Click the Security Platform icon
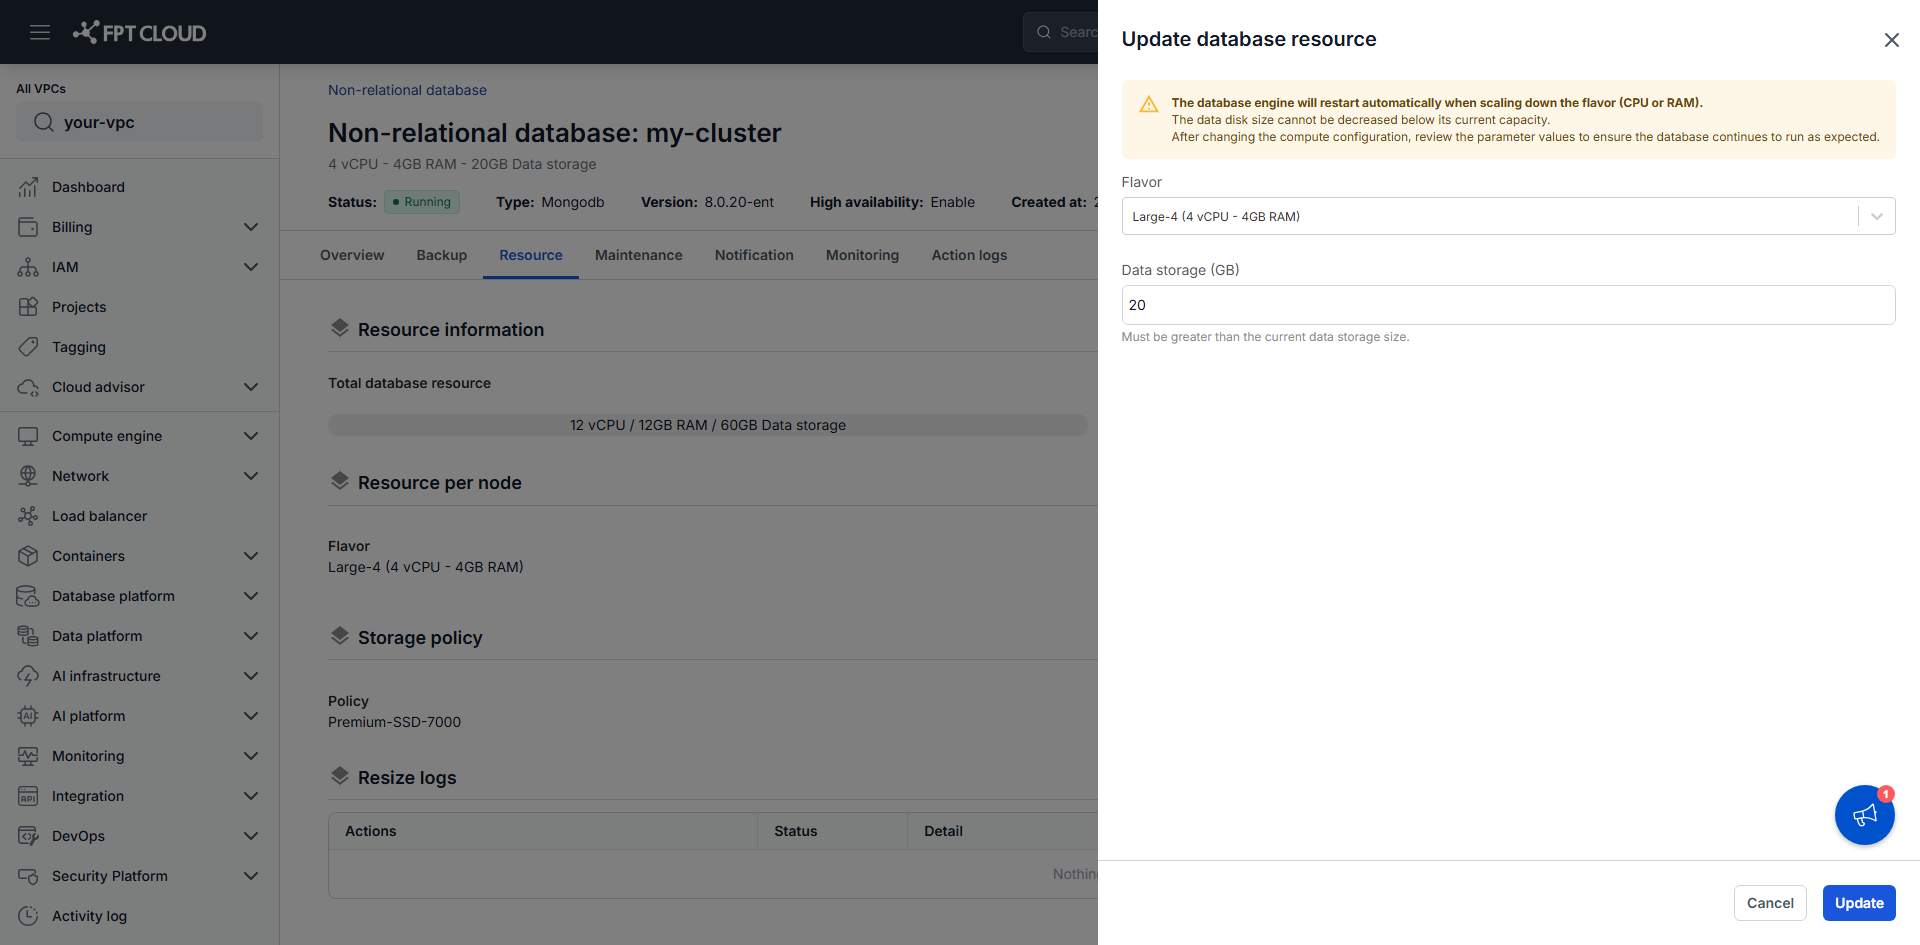Image resolution: width=1920 pixels, height=945 pixels. (x=28, y=876)
